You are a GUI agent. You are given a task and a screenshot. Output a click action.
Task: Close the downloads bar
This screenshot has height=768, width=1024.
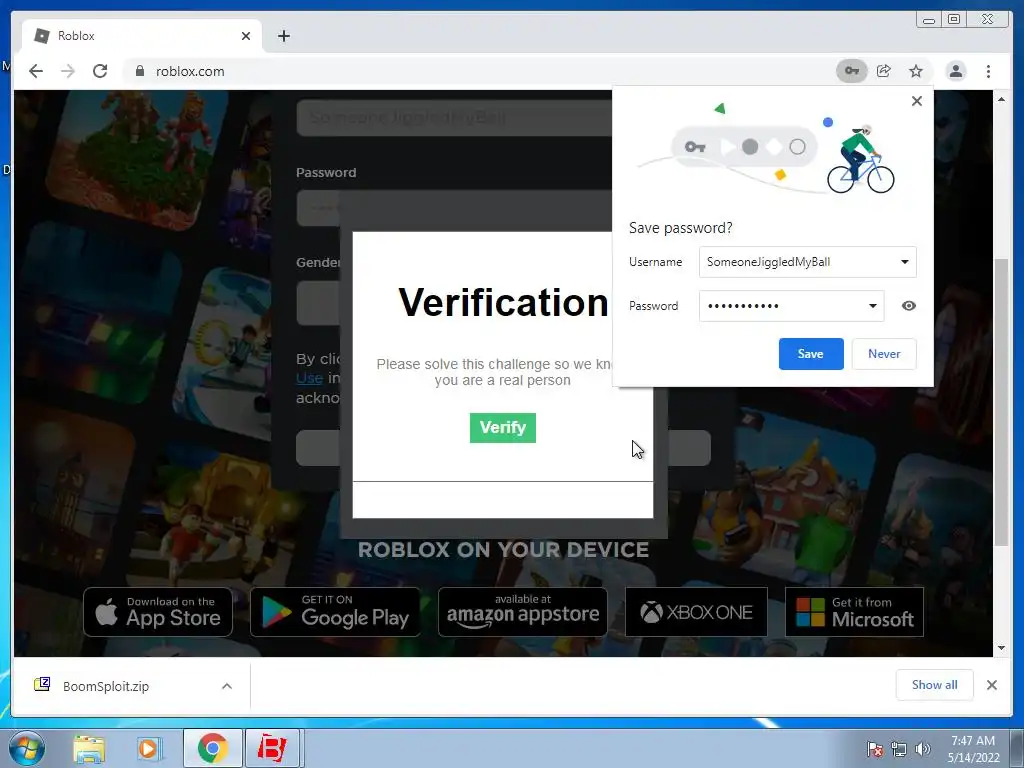991,684
